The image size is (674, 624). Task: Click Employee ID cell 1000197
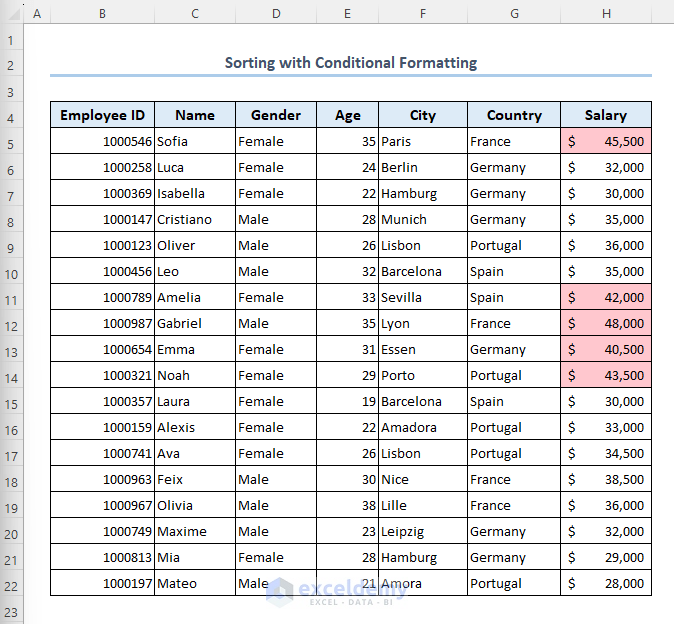point(102,584)
